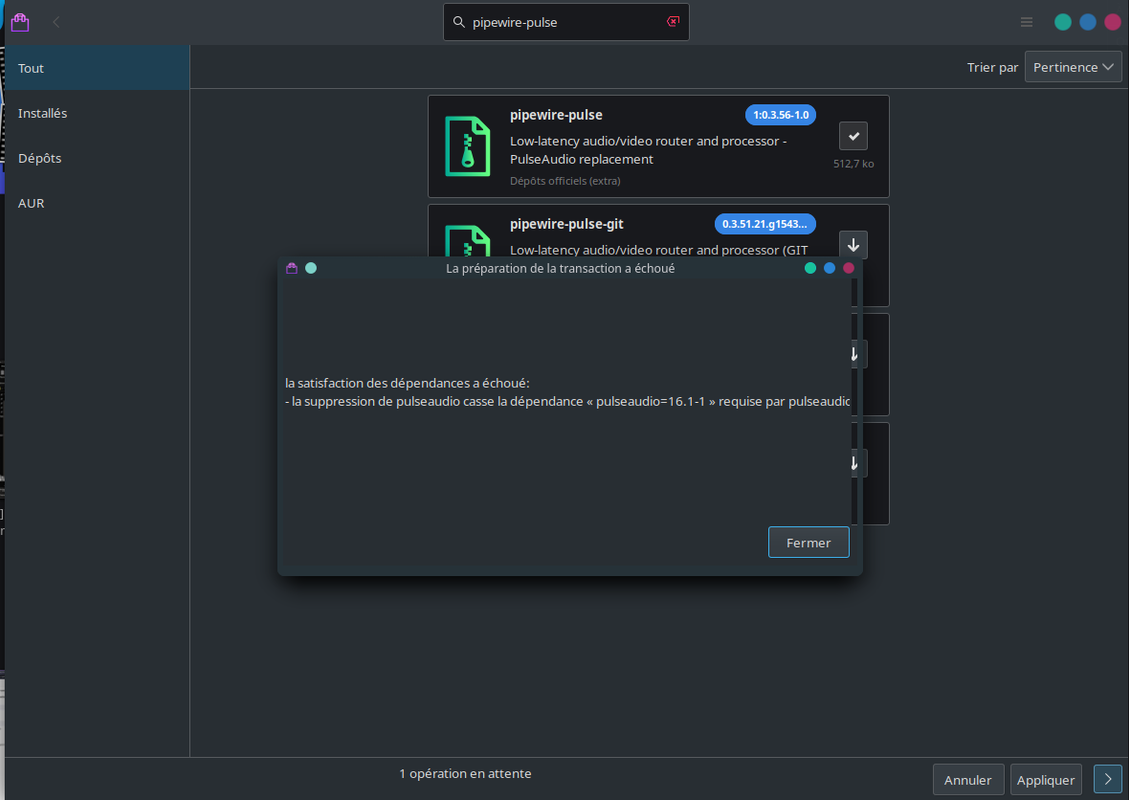Image resolution: width=1129 pixels, height=800 pixels.
Task: Maximize the dialog with the blue dot
Action: 829,268
